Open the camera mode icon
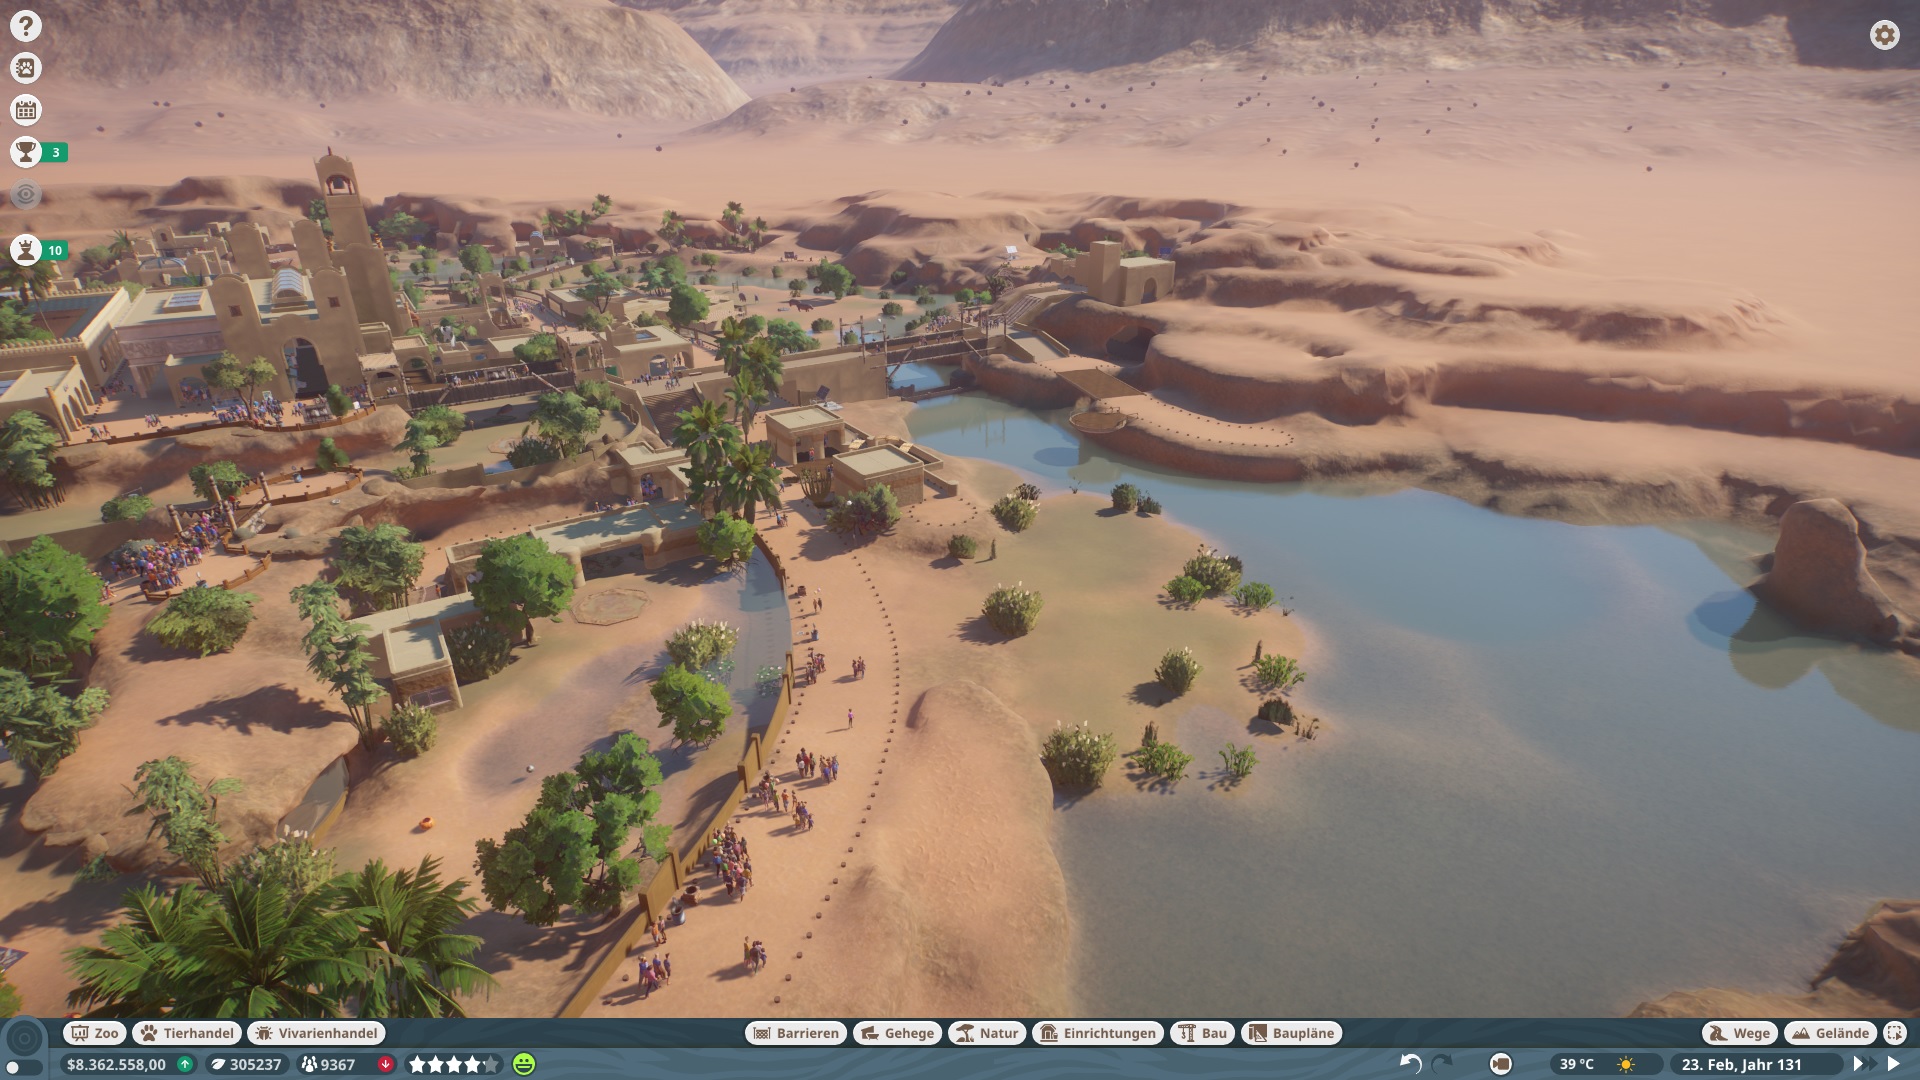This screenshot has width=1920, height=1080. [x=1500, y=1064]
